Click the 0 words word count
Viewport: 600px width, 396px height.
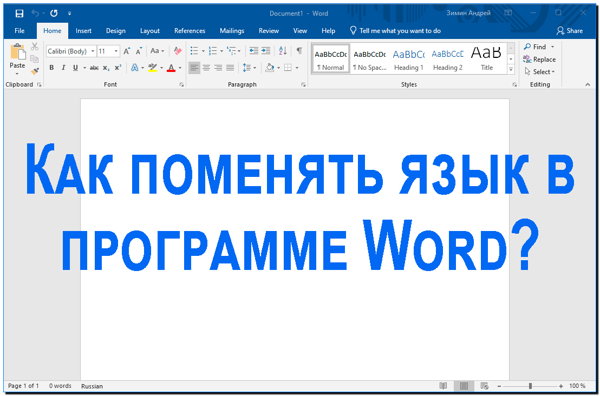click(60, 386)
